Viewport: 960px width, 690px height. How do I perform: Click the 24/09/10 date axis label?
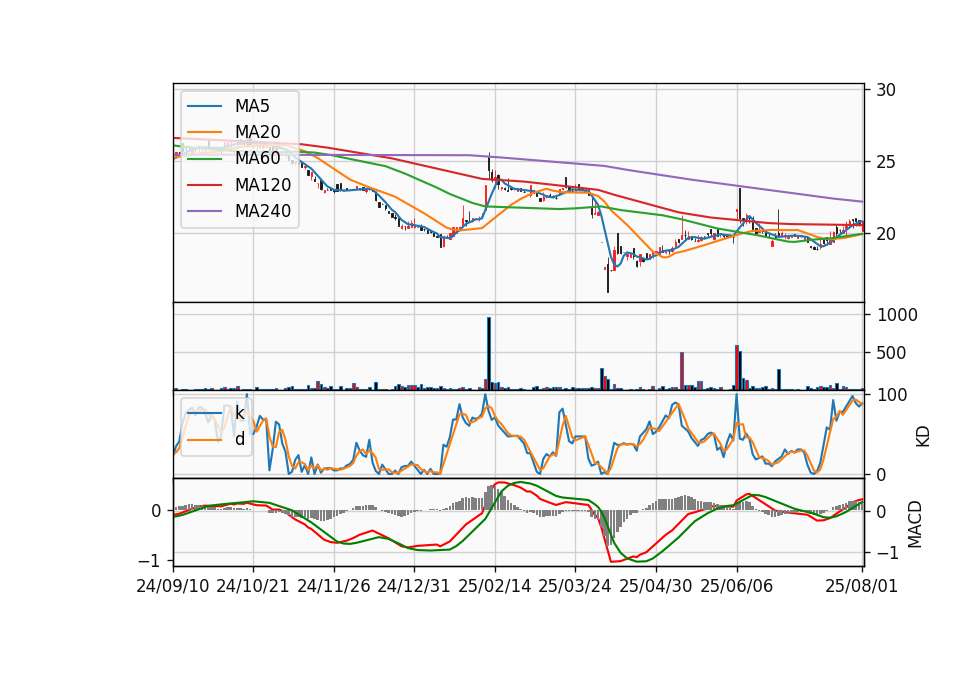click(x=173, y=586)
